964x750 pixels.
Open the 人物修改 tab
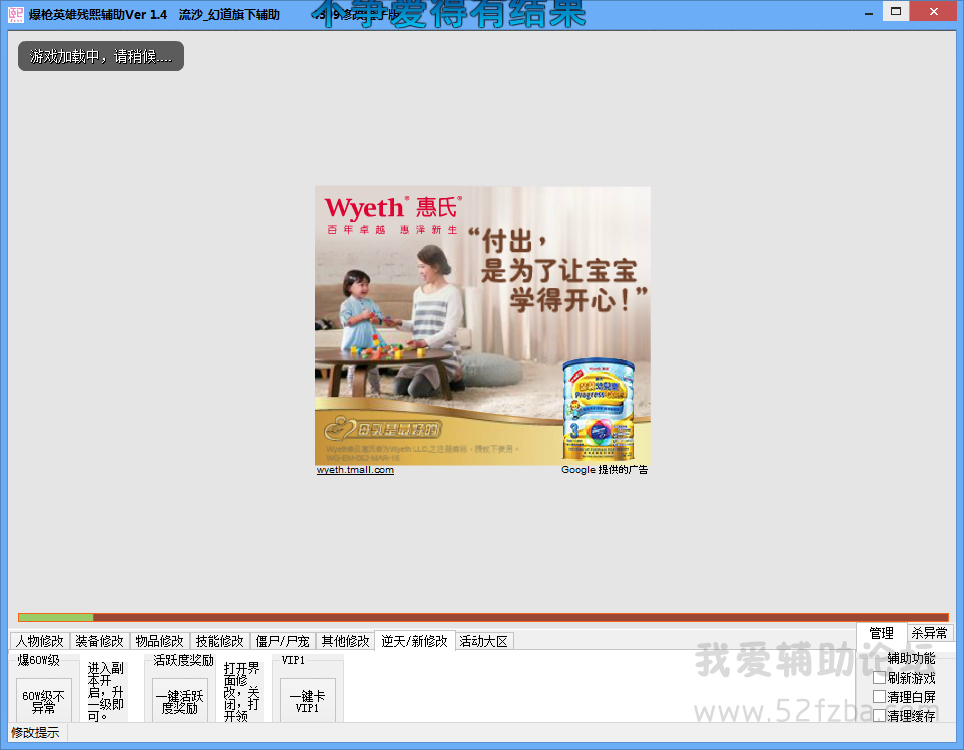pos(40,641)
